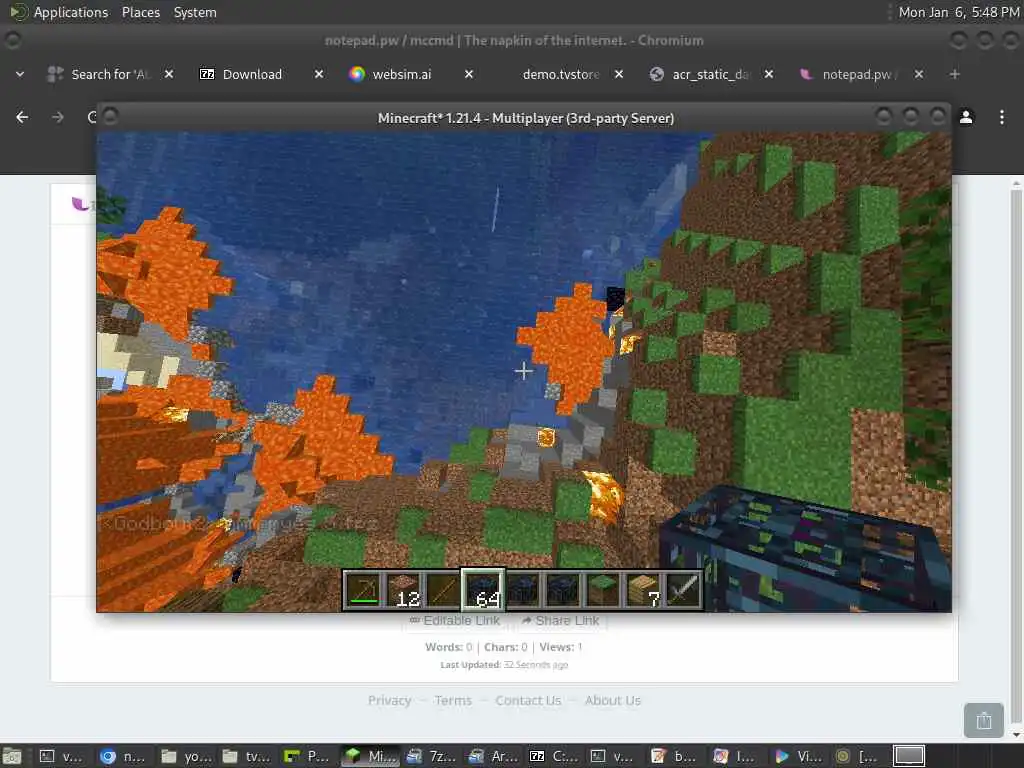Select the stick hotbar slot
The width and height of the screenshot is (1024, 768).
443,589
